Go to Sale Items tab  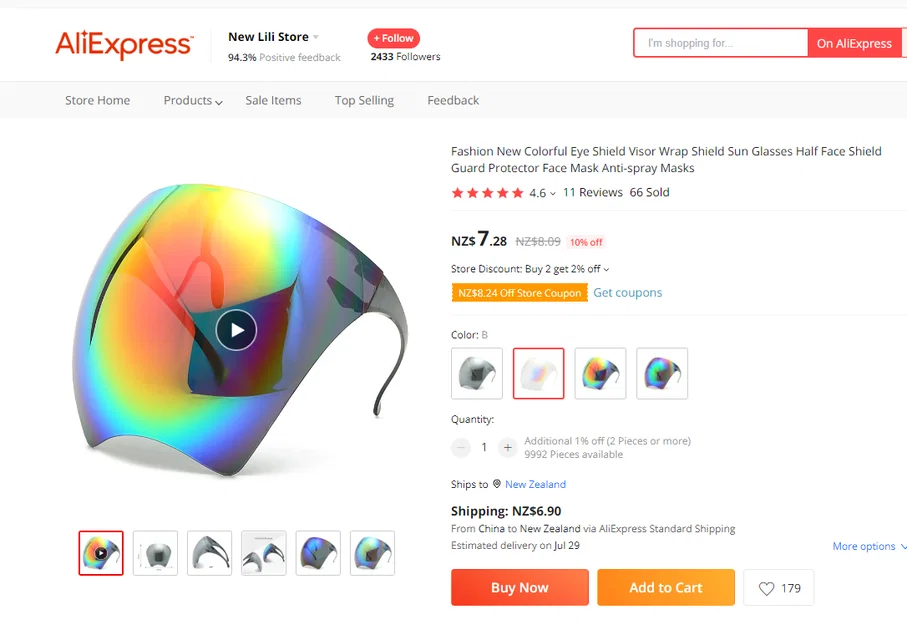pyautogui.click(x=273, y=100)
